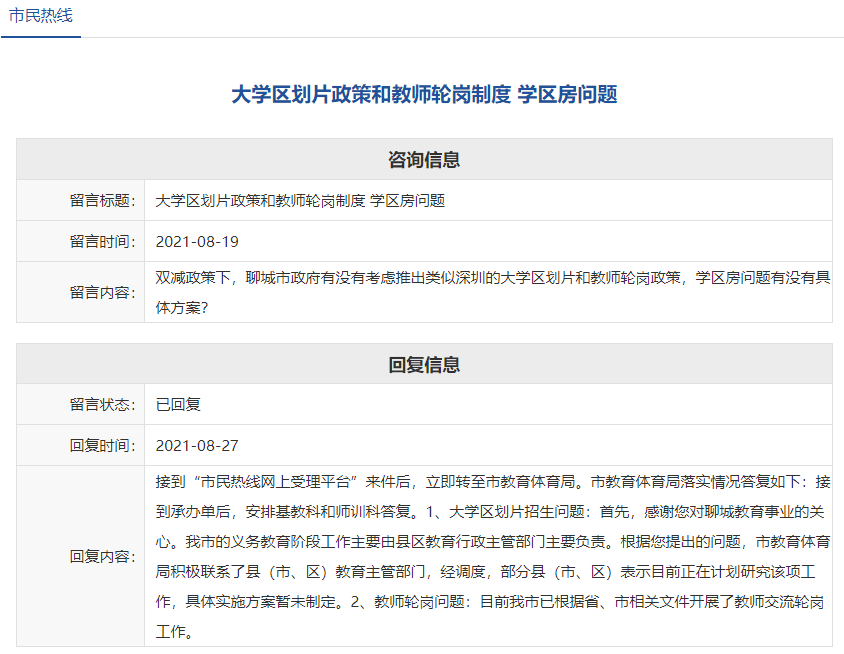Select the reply date 2021-08-27
This screenshot has width=844, height=654.
[197, 446]
